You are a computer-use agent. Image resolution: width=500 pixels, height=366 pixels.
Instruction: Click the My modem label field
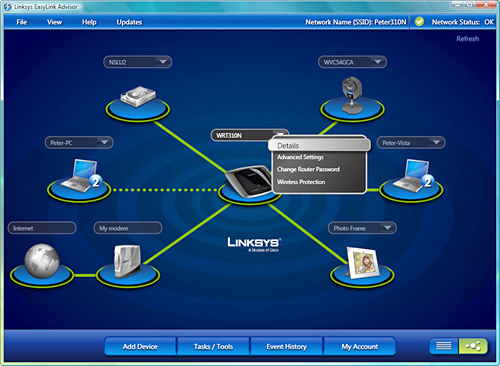pos(128,228)
